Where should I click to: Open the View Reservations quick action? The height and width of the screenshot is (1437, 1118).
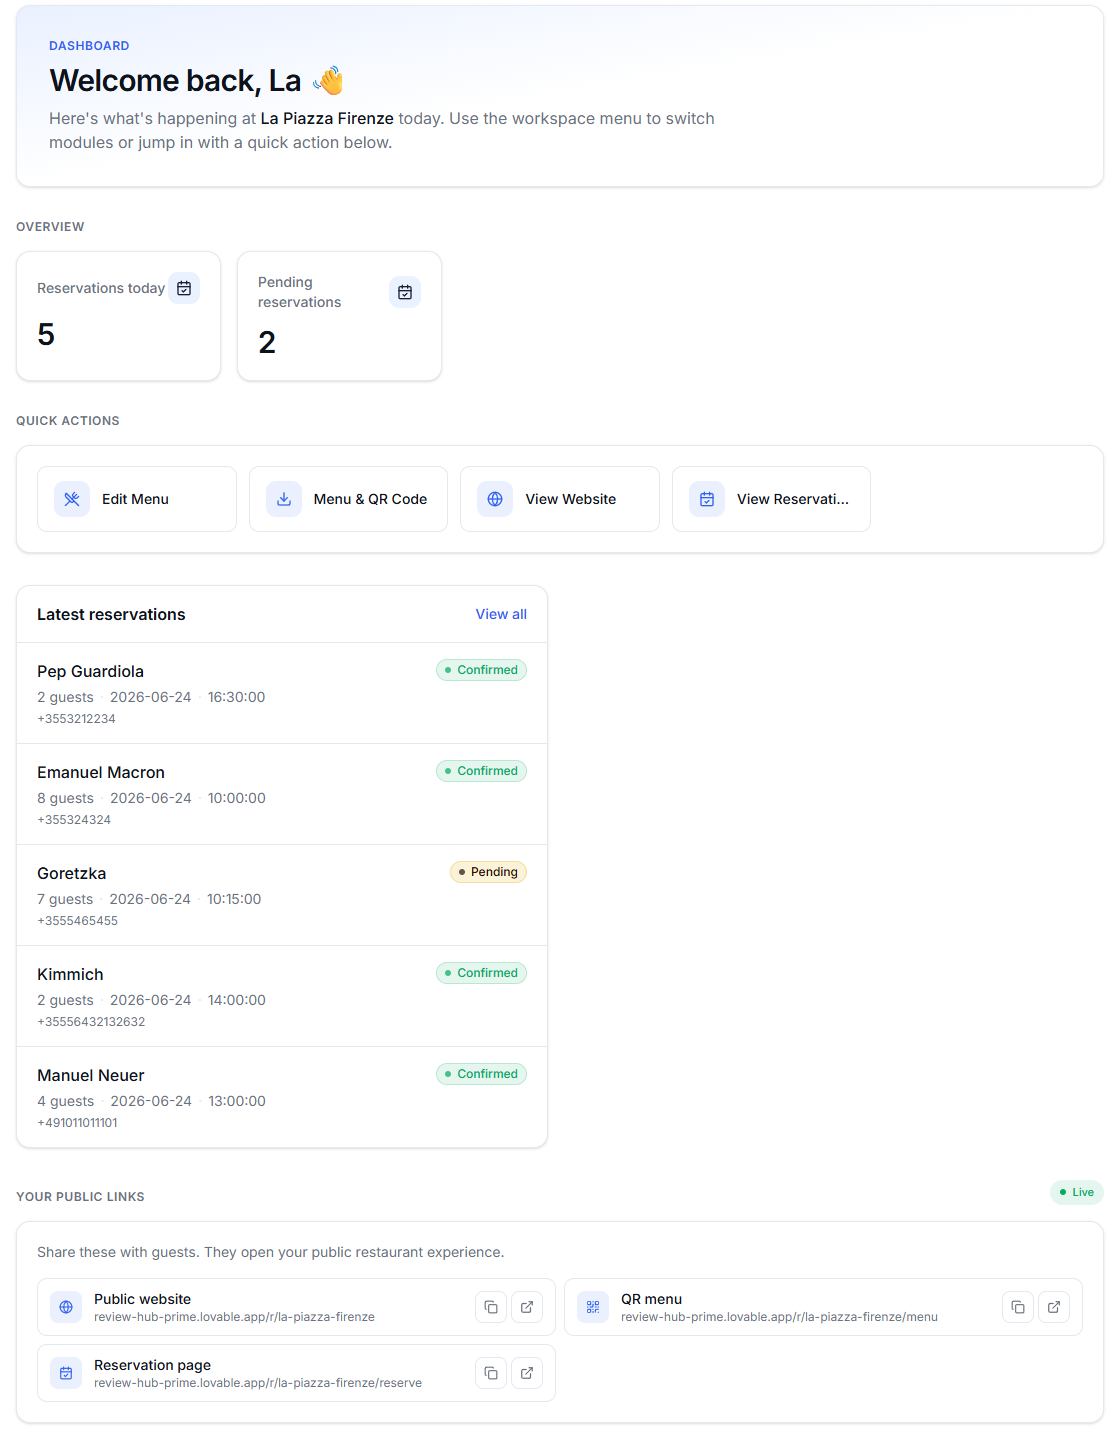[x=771, y=499]
